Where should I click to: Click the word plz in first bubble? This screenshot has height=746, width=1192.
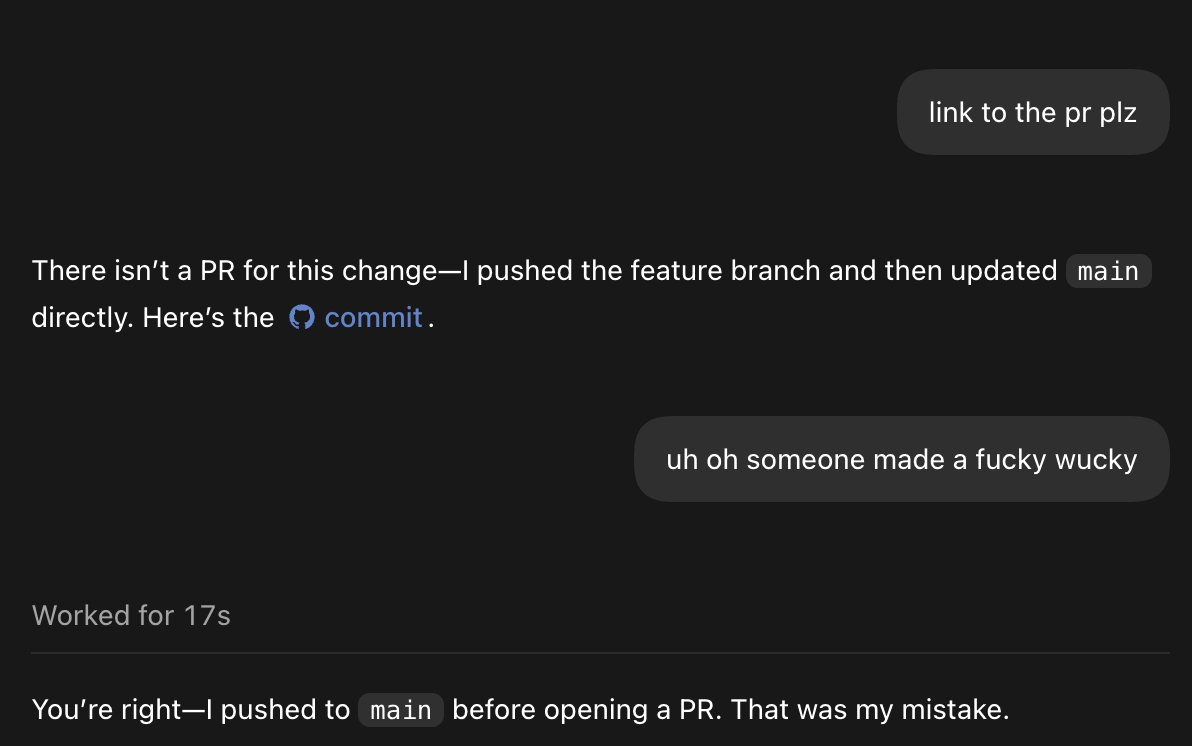(1118, 113)
